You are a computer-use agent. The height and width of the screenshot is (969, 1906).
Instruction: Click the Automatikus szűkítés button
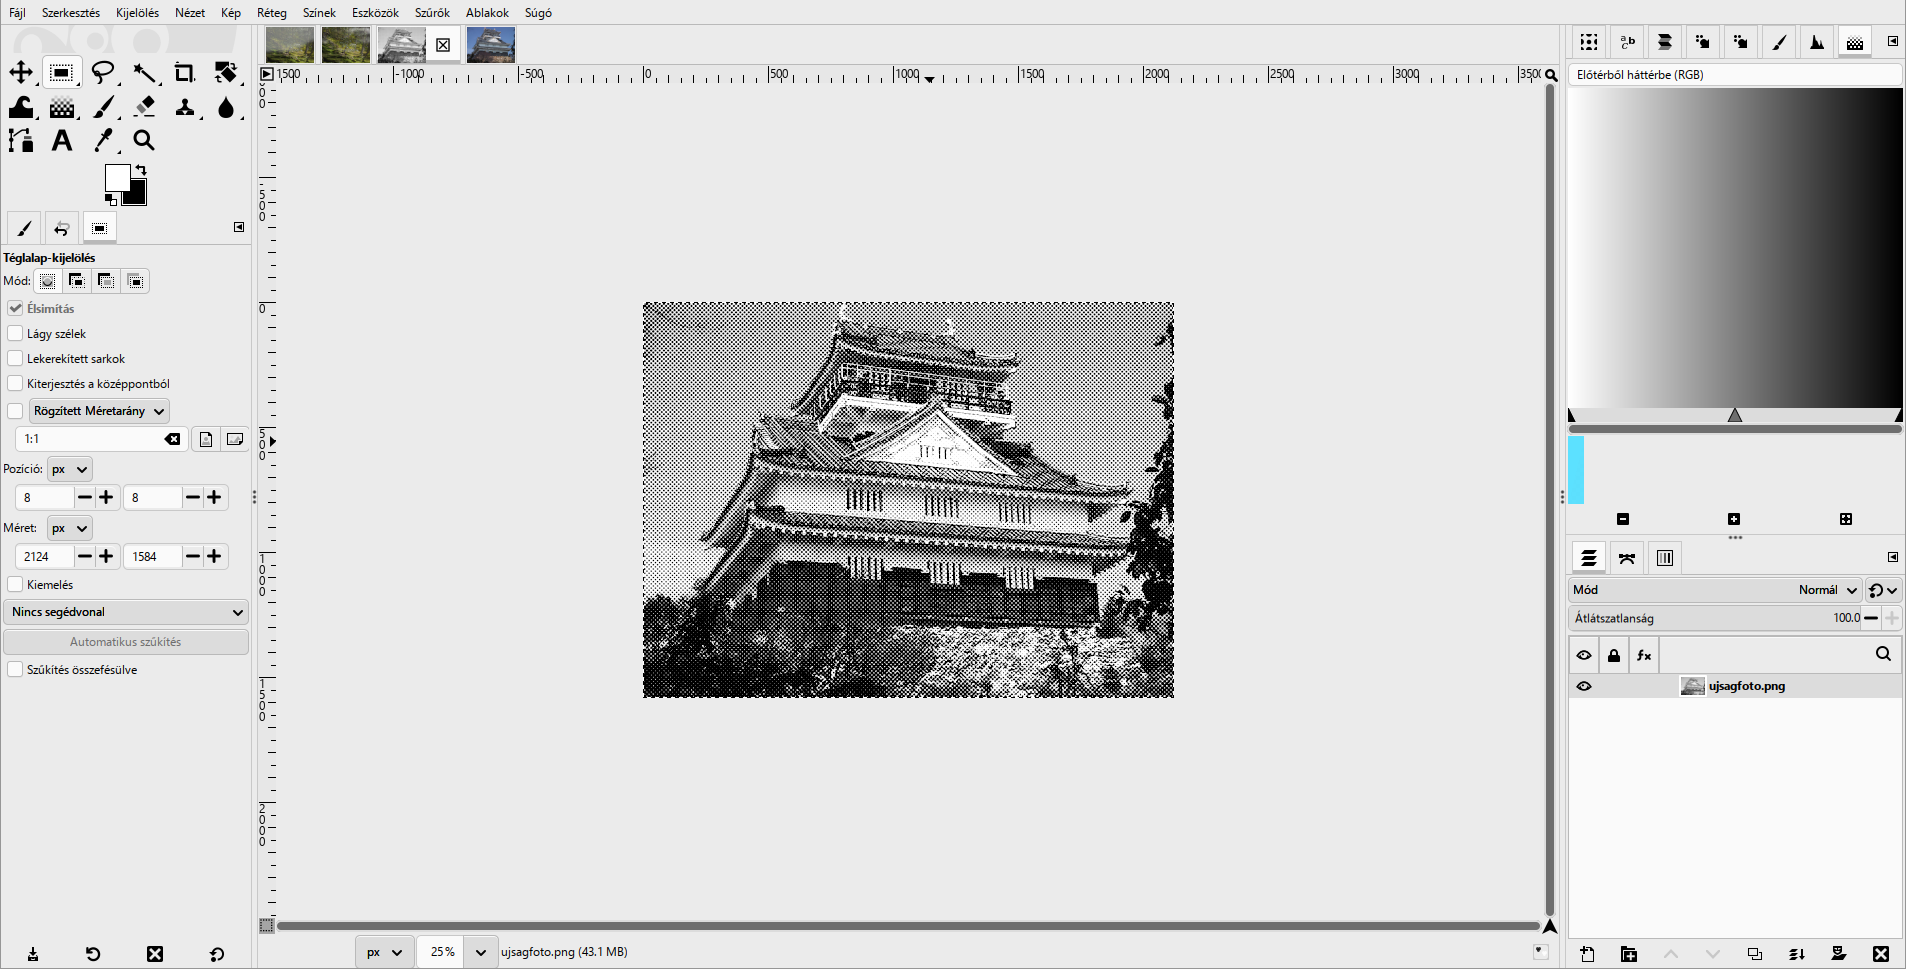126,642
